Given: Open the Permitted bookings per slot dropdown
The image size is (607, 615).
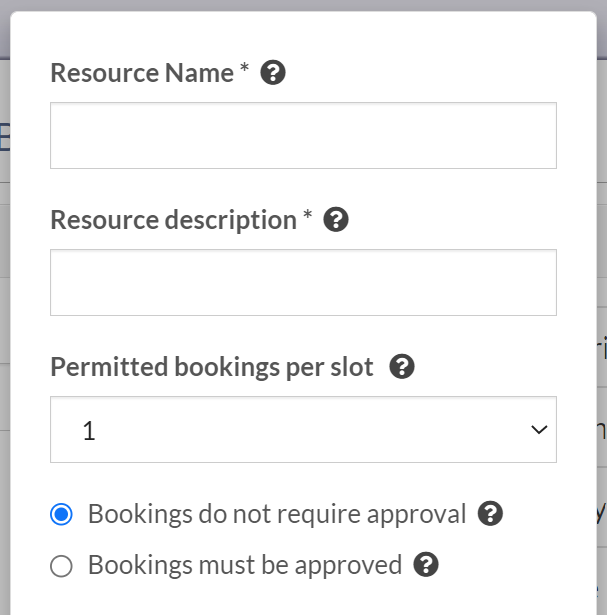Looking at the screenshot, I should click(303, 430).
